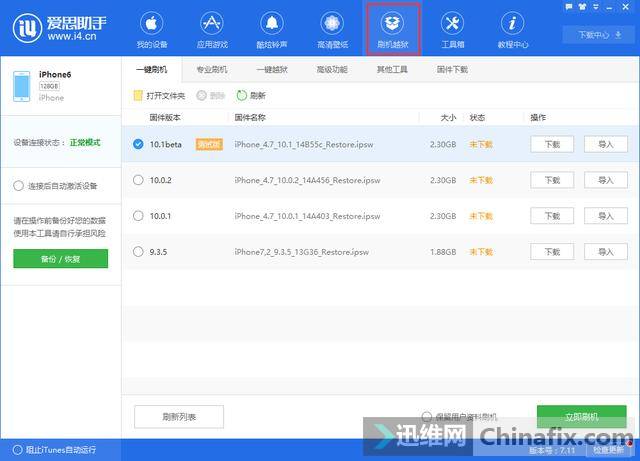Viewport: 640px width, 461px height.
Task: Click the green 备份 / 恢复 button
Action: (x=60, y=258)
